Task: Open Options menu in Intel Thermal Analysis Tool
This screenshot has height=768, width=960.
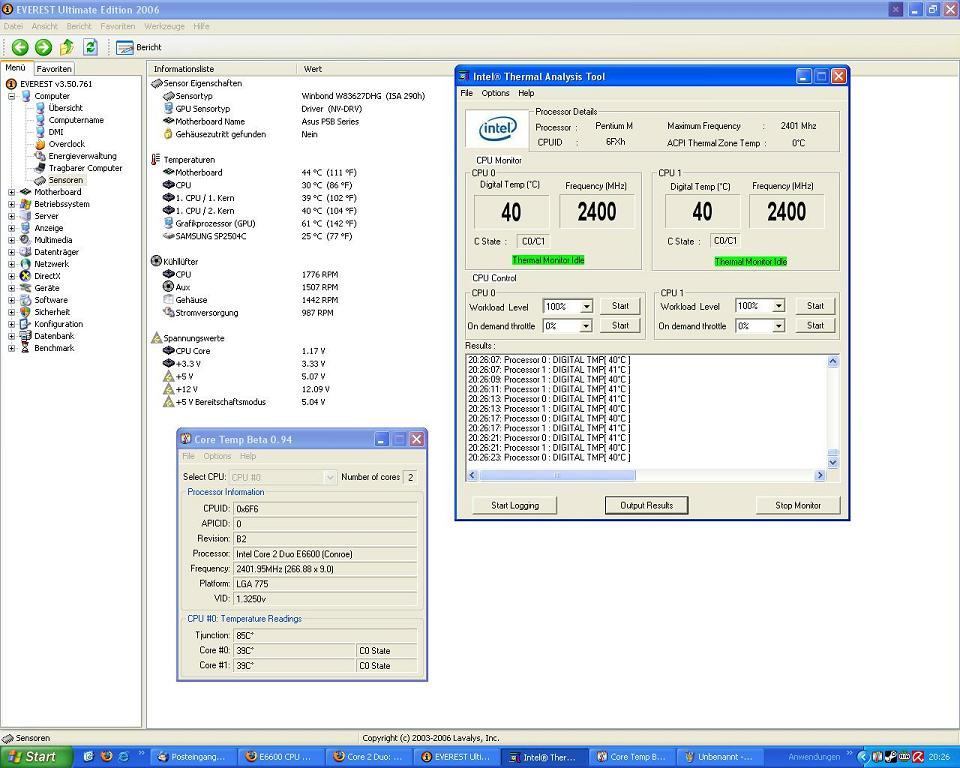Action: coord(495,93)
